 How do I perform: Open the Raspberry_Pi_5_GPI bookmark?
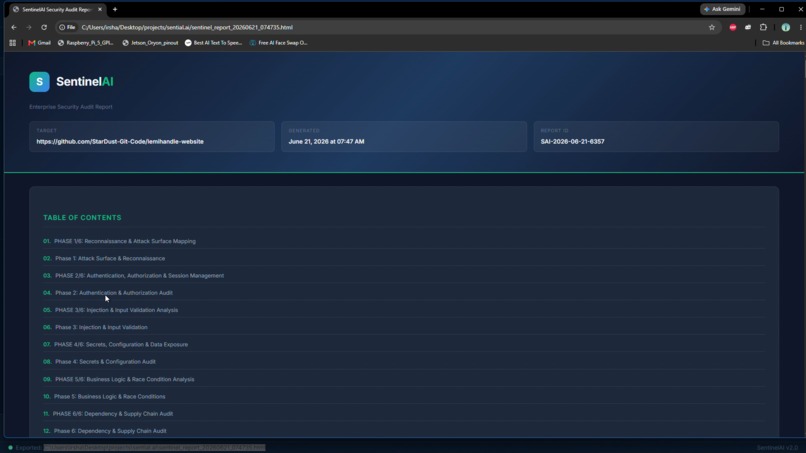[86, 43]
